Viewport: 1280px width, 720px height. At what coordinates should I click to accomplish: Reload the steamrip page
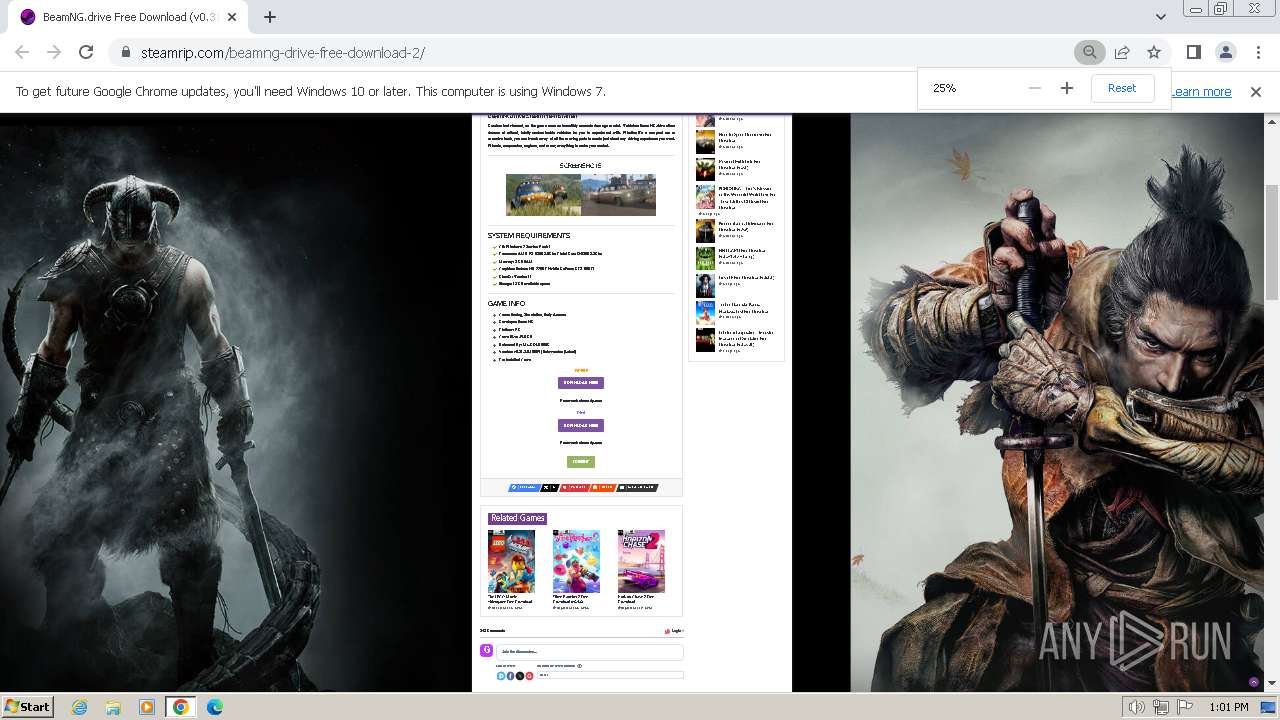tap(86, 52)
